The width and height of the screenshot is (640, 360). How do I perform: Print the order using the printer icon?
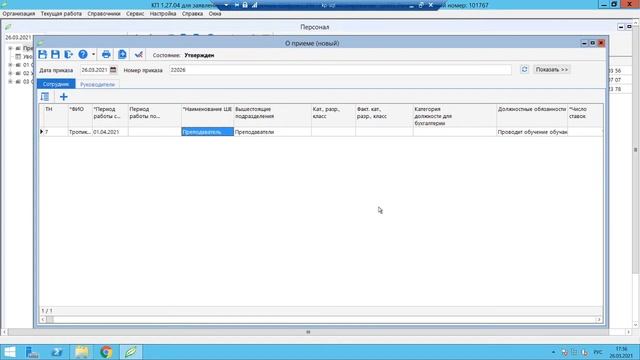(106, 54)
